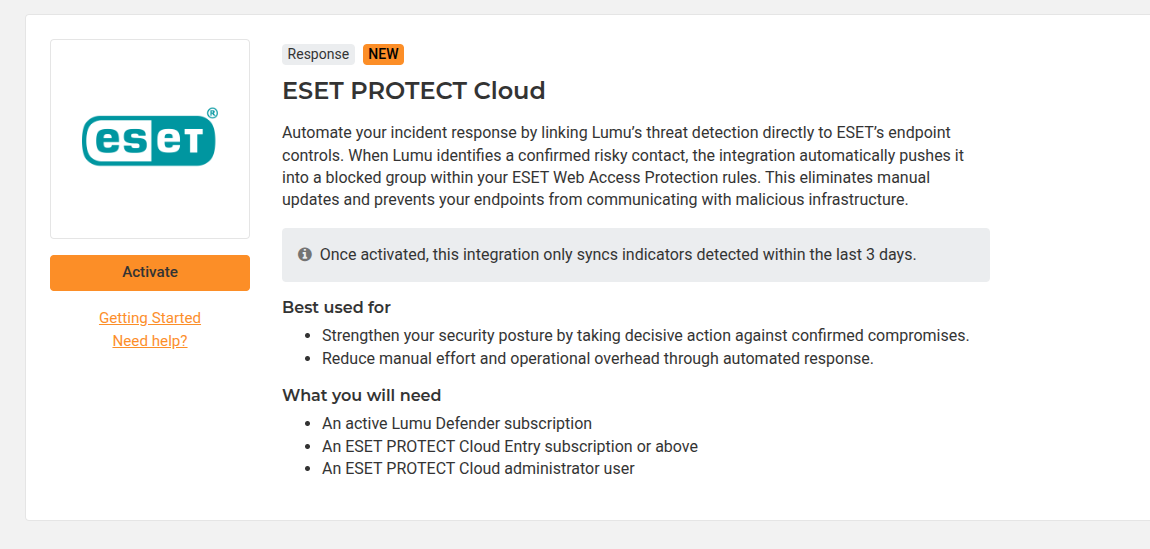1150x549 pixels.
Task: Select the Reduce manual effort bullet
Action: 598,359
